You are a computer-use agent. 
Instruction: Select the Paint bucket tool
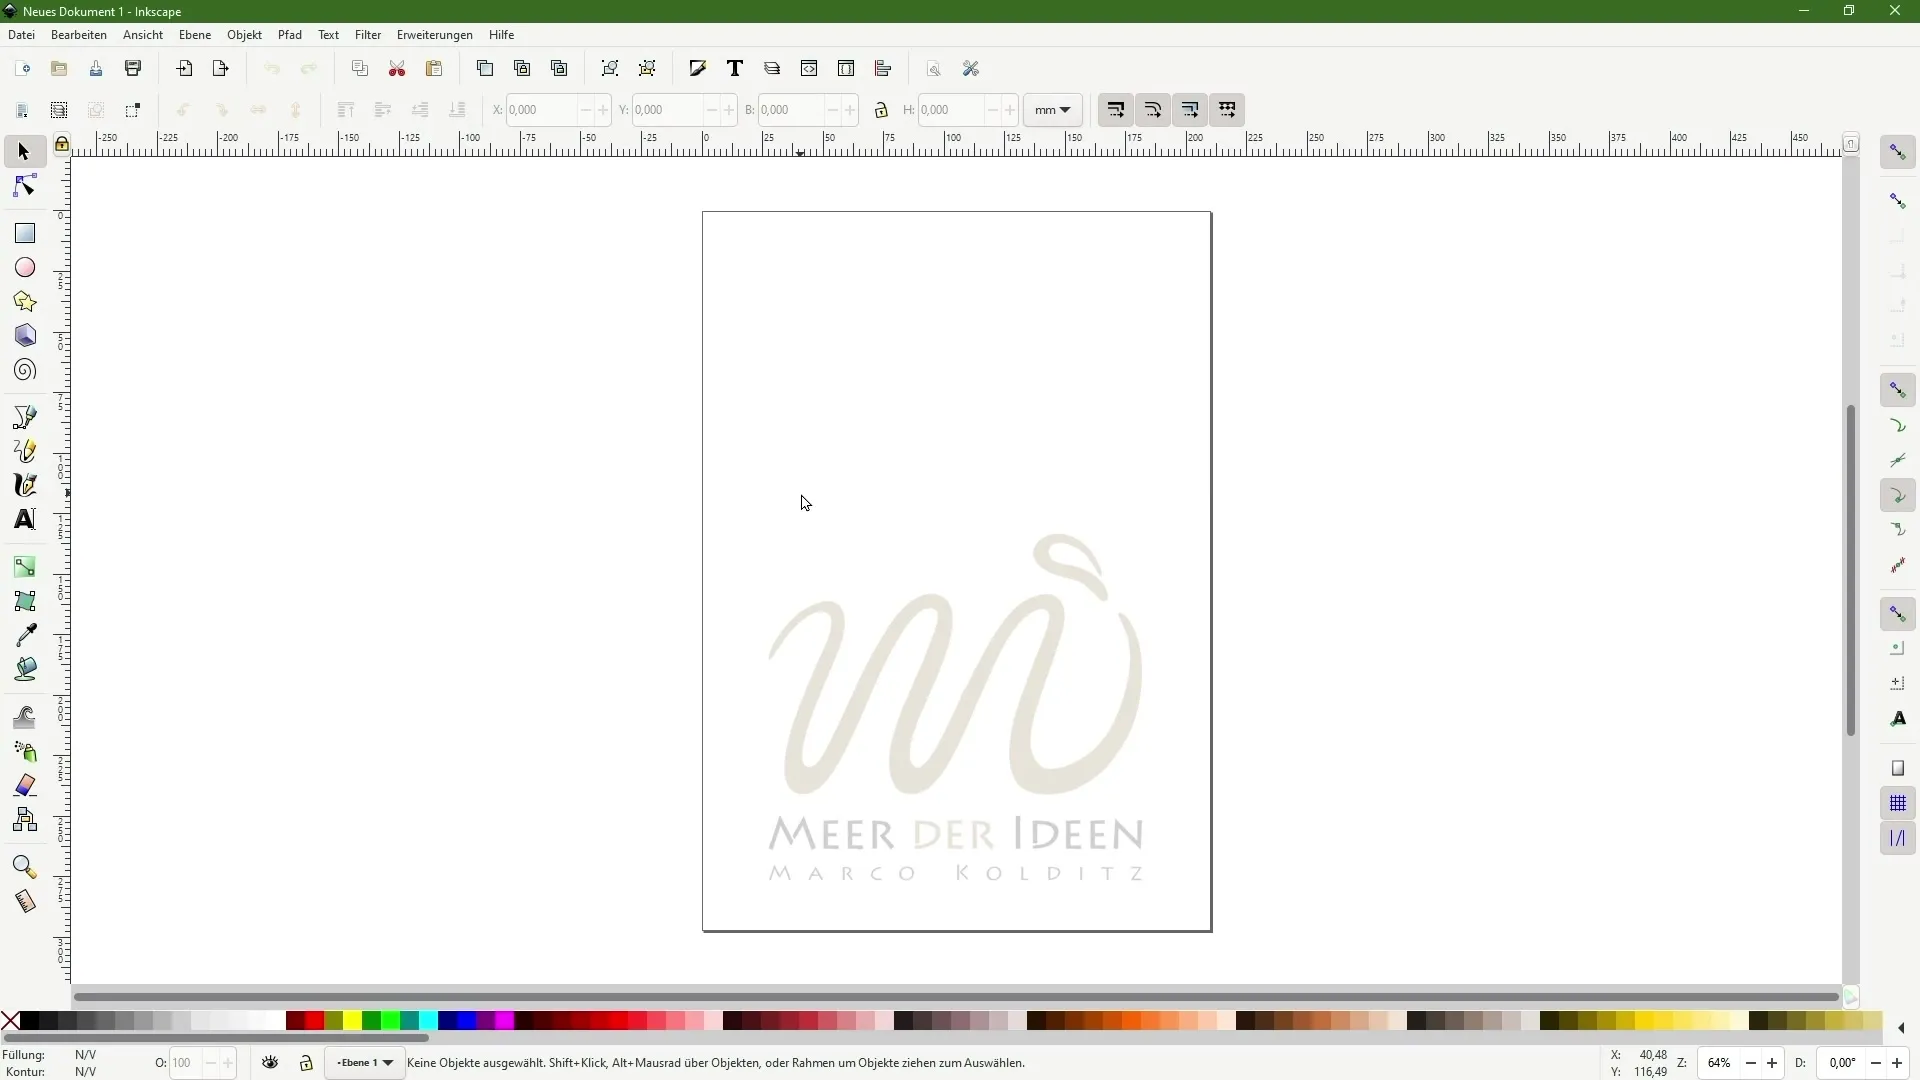pyautogui.click(x=24, y=669)
